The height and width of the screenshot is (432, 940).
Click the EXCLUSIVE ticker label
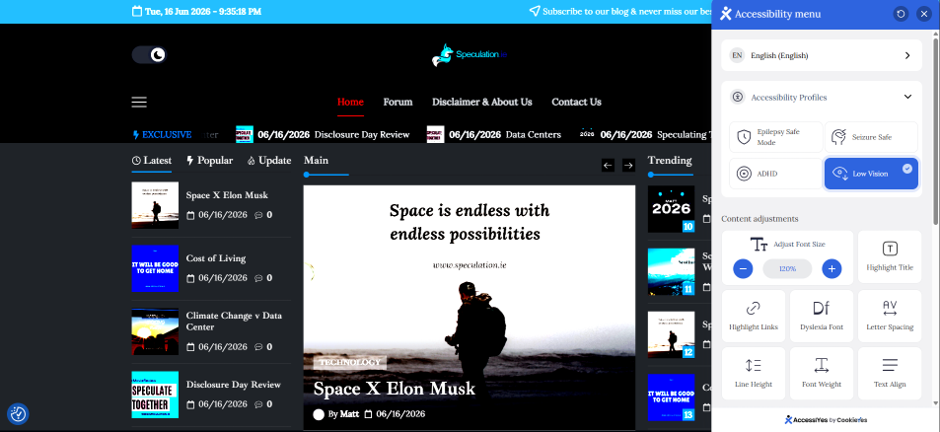coord(162,135)
